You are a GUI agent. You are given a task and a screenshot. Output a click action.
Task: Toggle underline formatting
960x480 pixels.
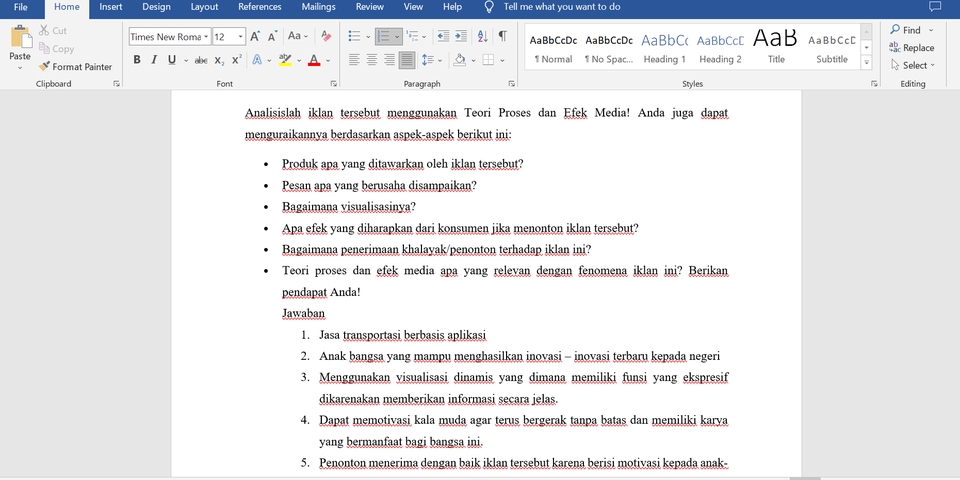click(171, 60)
